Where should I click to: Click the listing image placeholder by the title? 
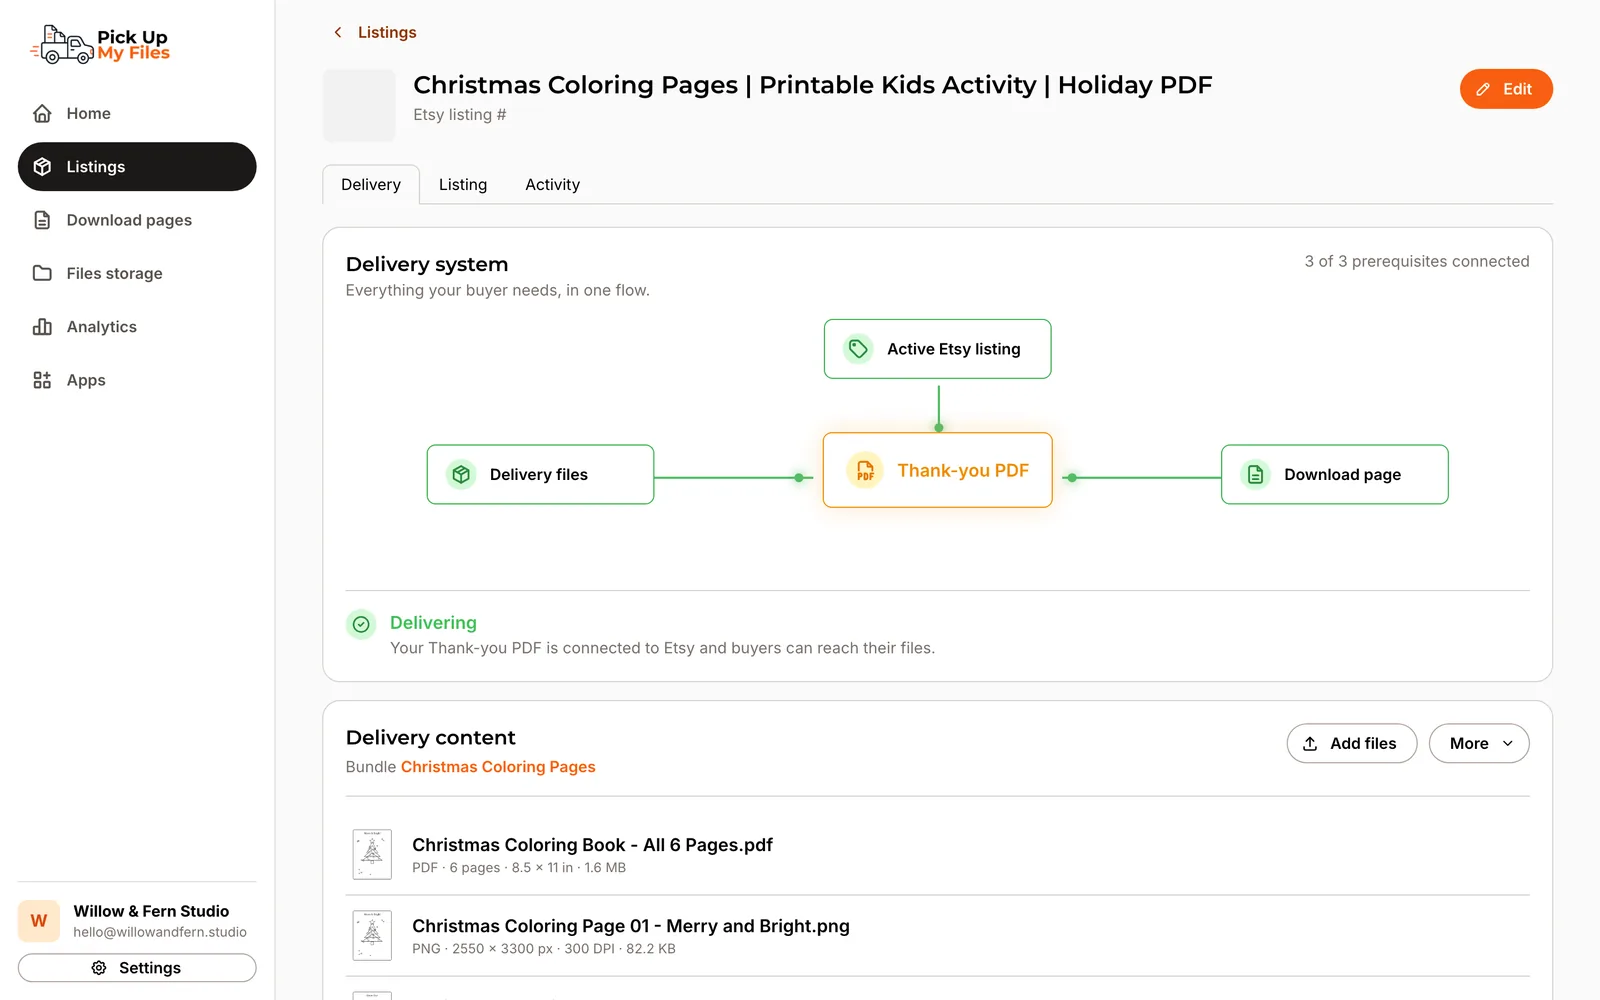(359, 105)
